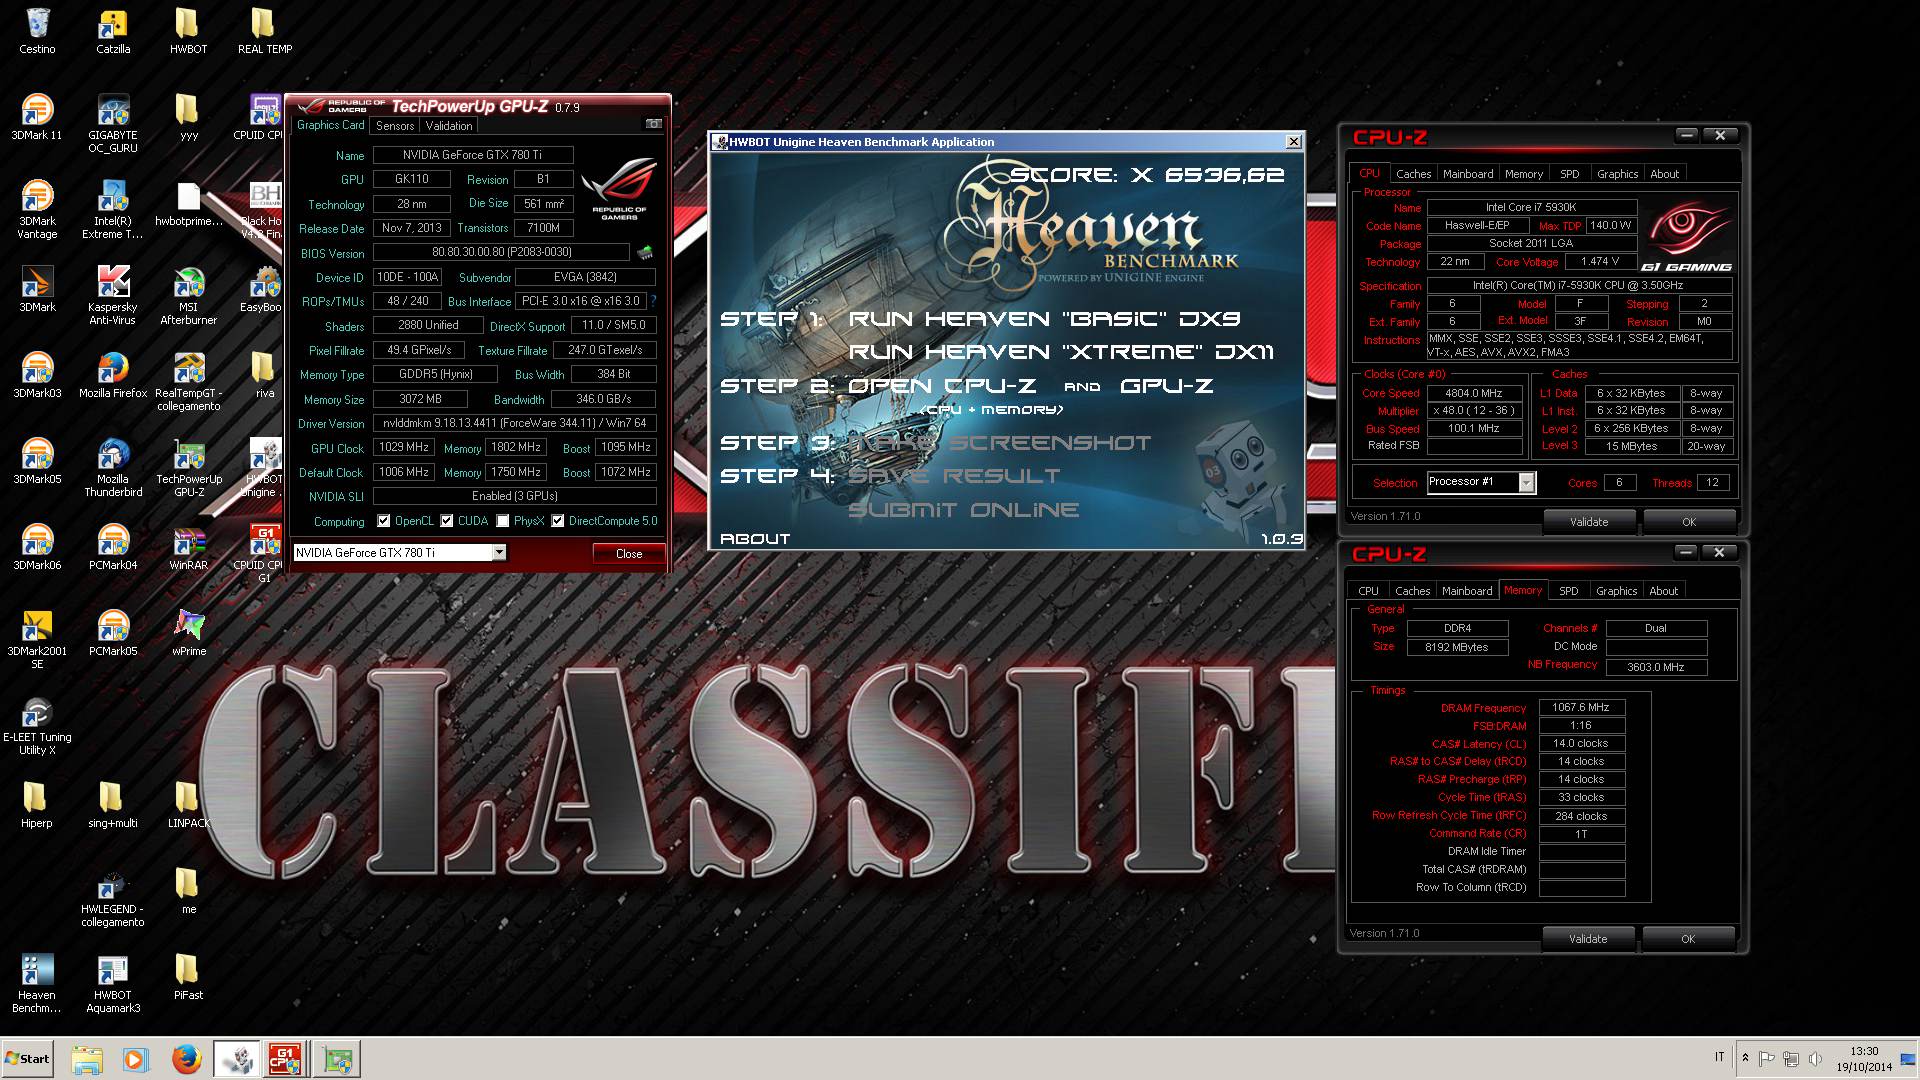The width and height of the screenshot is (1920, 1080).
Task: Toggle CUDA checkbox in GPU-Z
Action: pyautogui.click(x=447, y=521)
